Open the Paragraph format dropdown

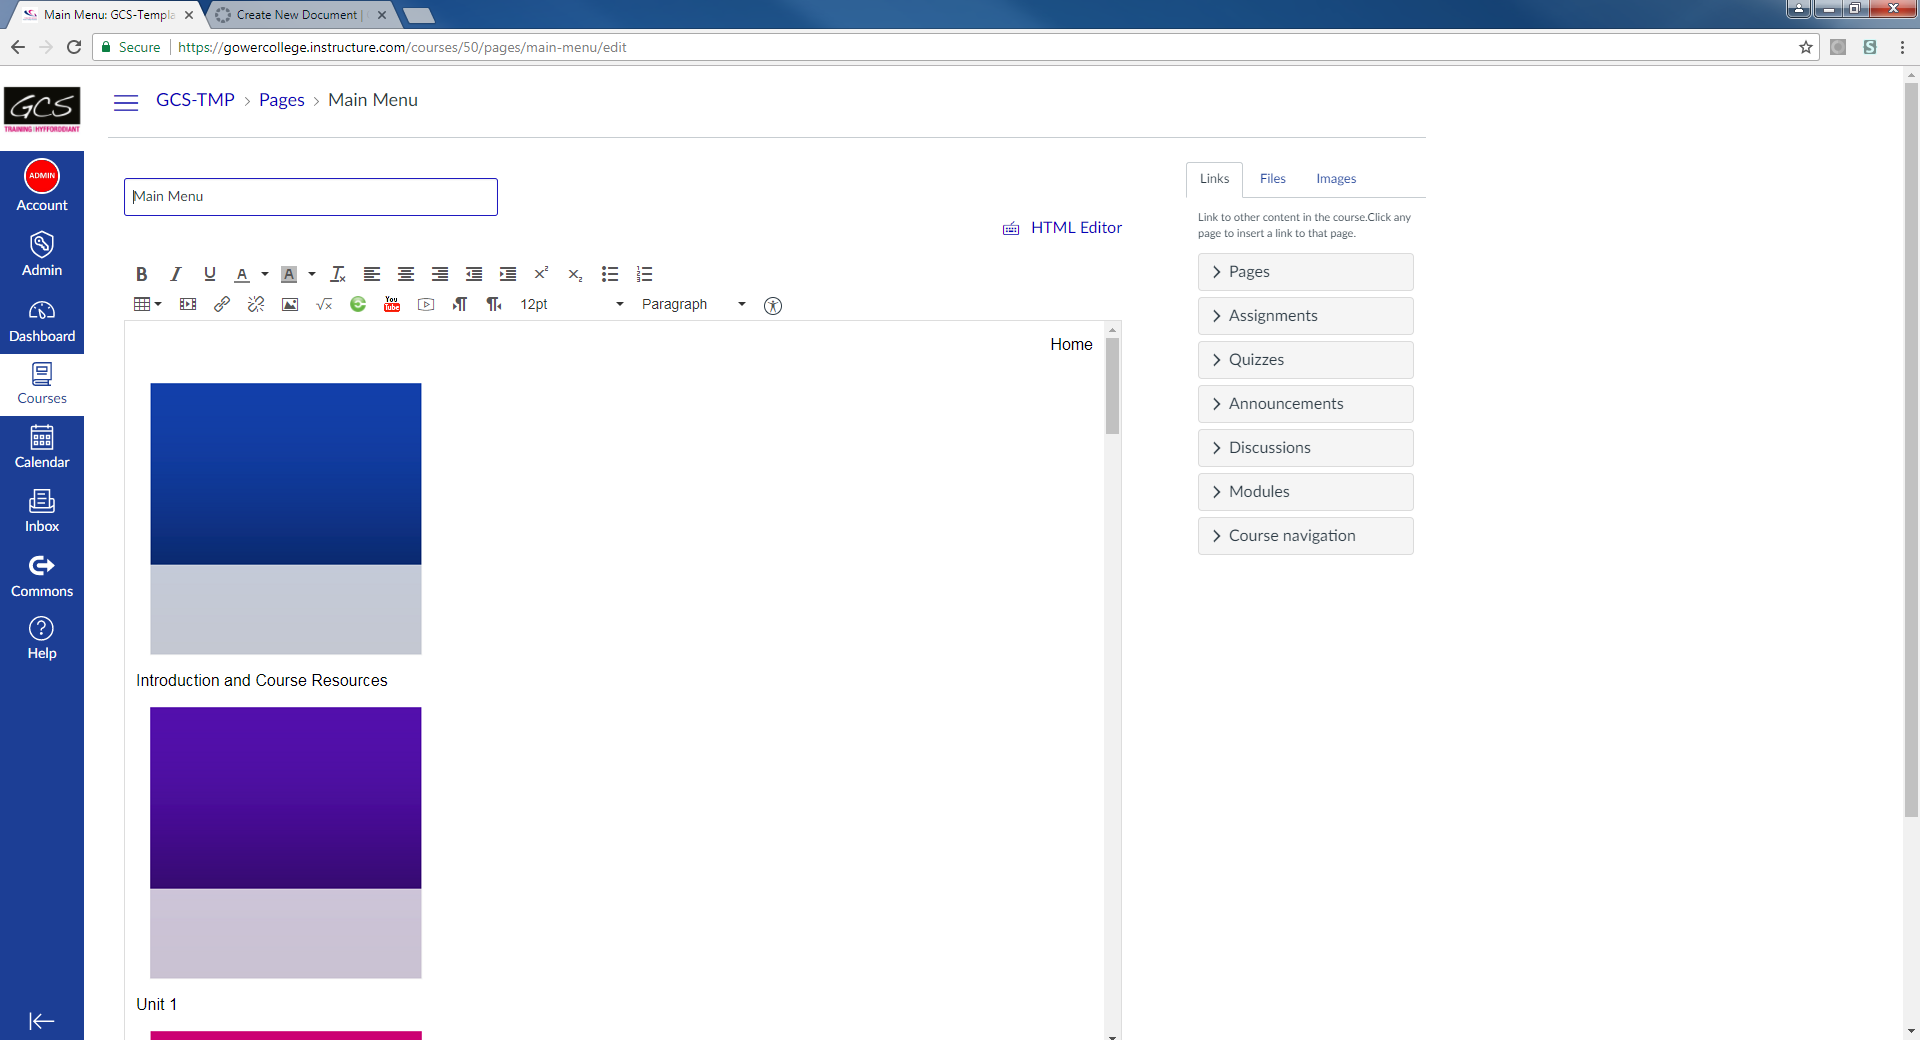pyautogui.click(x=694, y=304)
